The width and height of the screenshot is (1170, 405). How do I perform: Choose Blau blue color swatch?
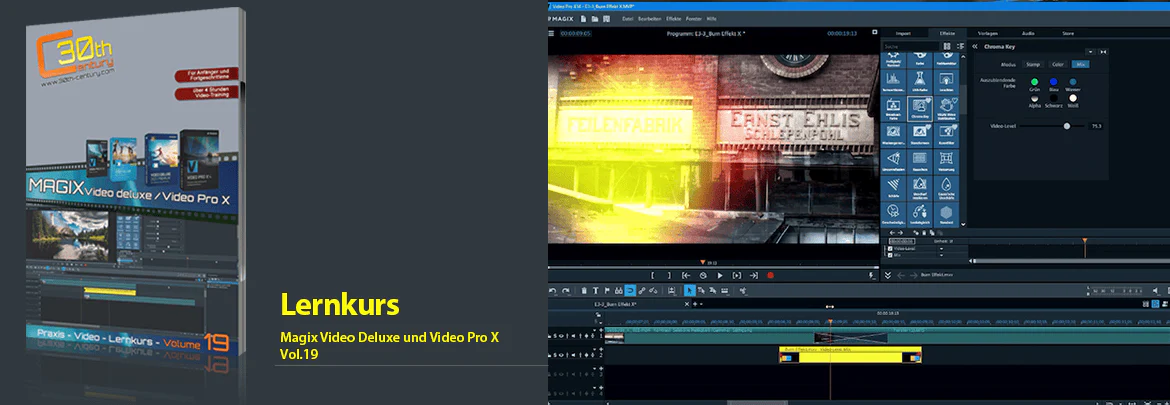tap(1054, 82)
